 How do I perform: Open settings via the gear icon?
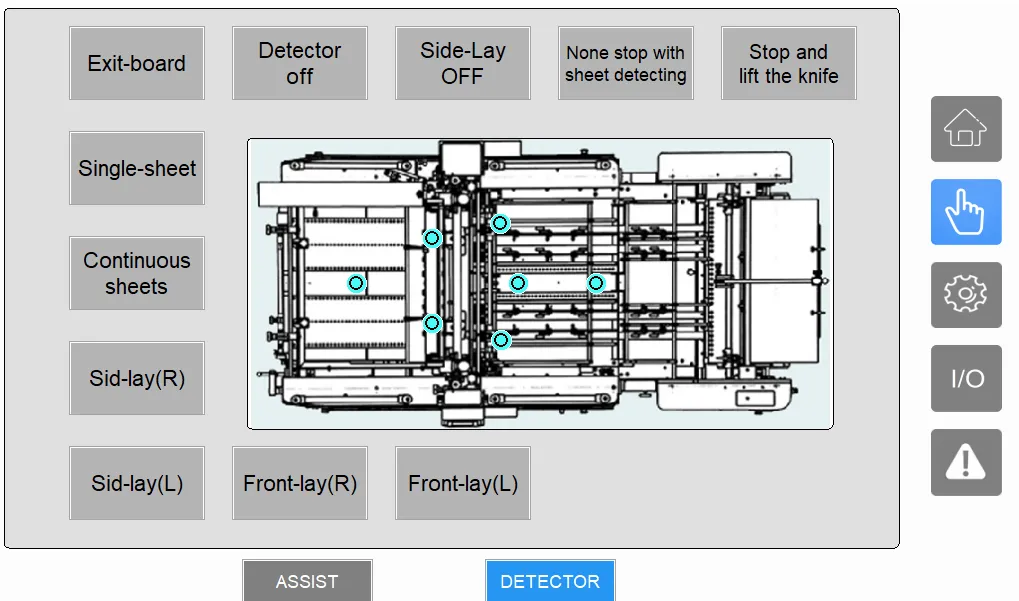click(x=966, y=295)
